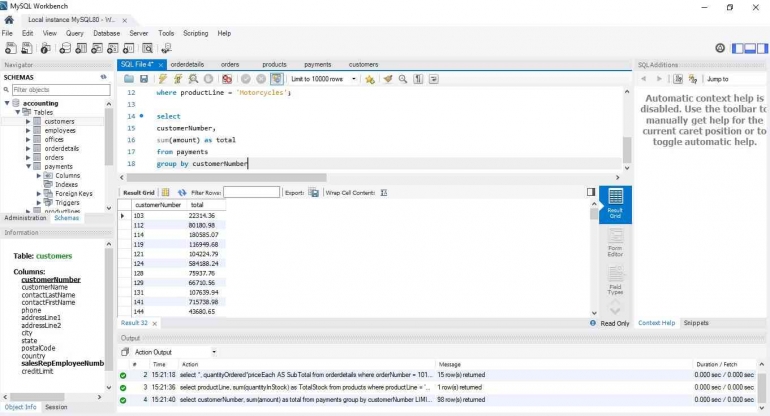This screenshot has width=770, height=416.
Task: Switch to Administration navigator tab
Action: (25, 218)
